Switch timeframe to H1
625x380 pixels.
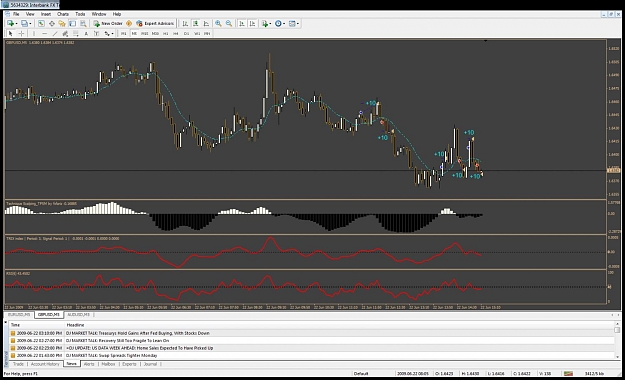[x=166, y=33]
